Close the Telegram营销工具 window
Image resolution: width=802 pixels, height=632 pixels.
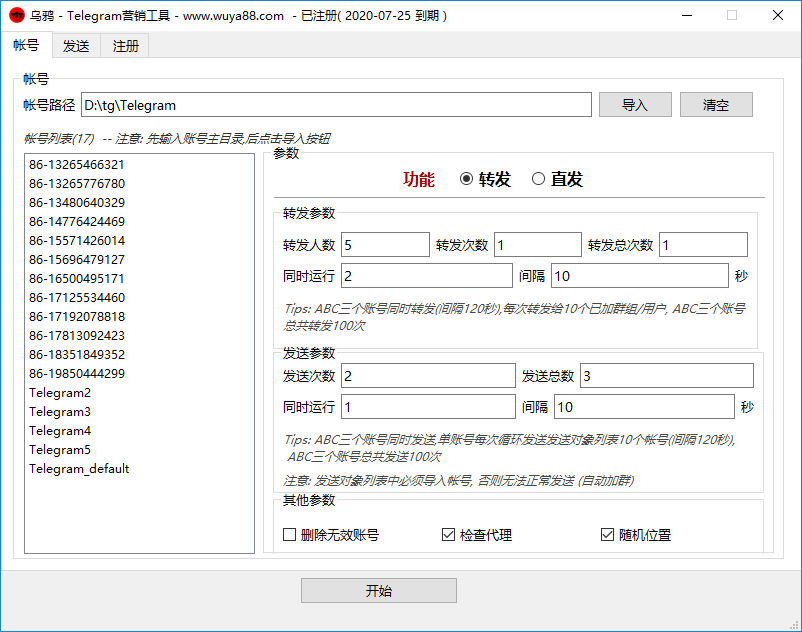[x=777, y=15]
